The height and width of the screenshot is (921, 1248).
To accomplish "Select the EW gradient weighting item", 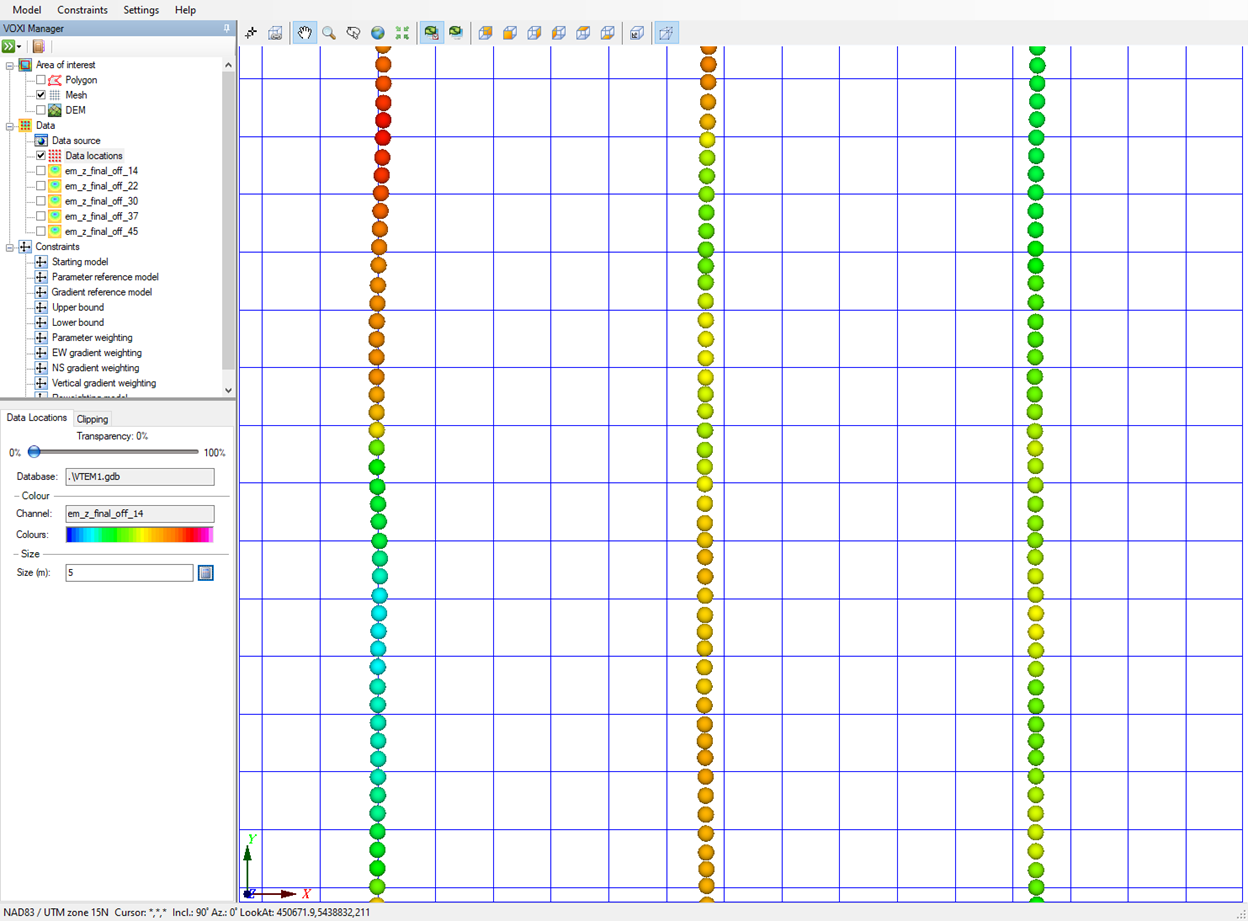I will (x=97, y=353).
